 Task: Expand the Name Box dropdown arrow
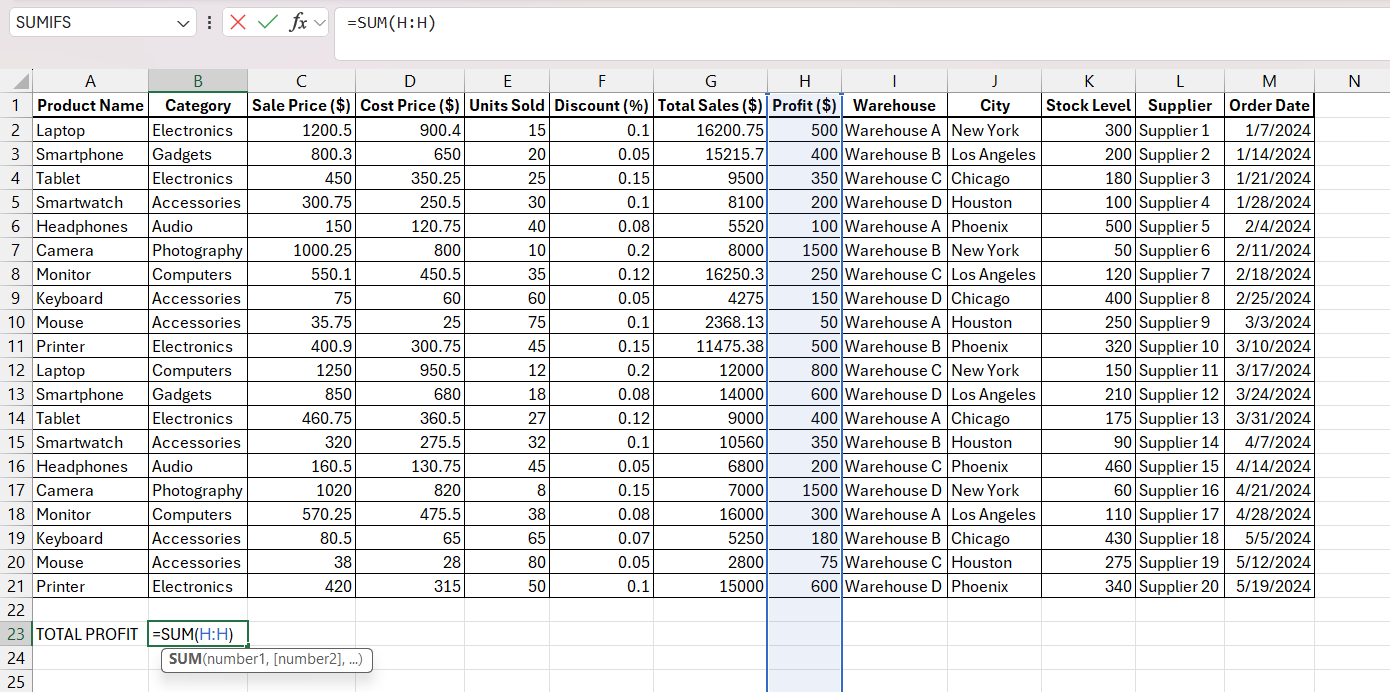pos(184,22)
